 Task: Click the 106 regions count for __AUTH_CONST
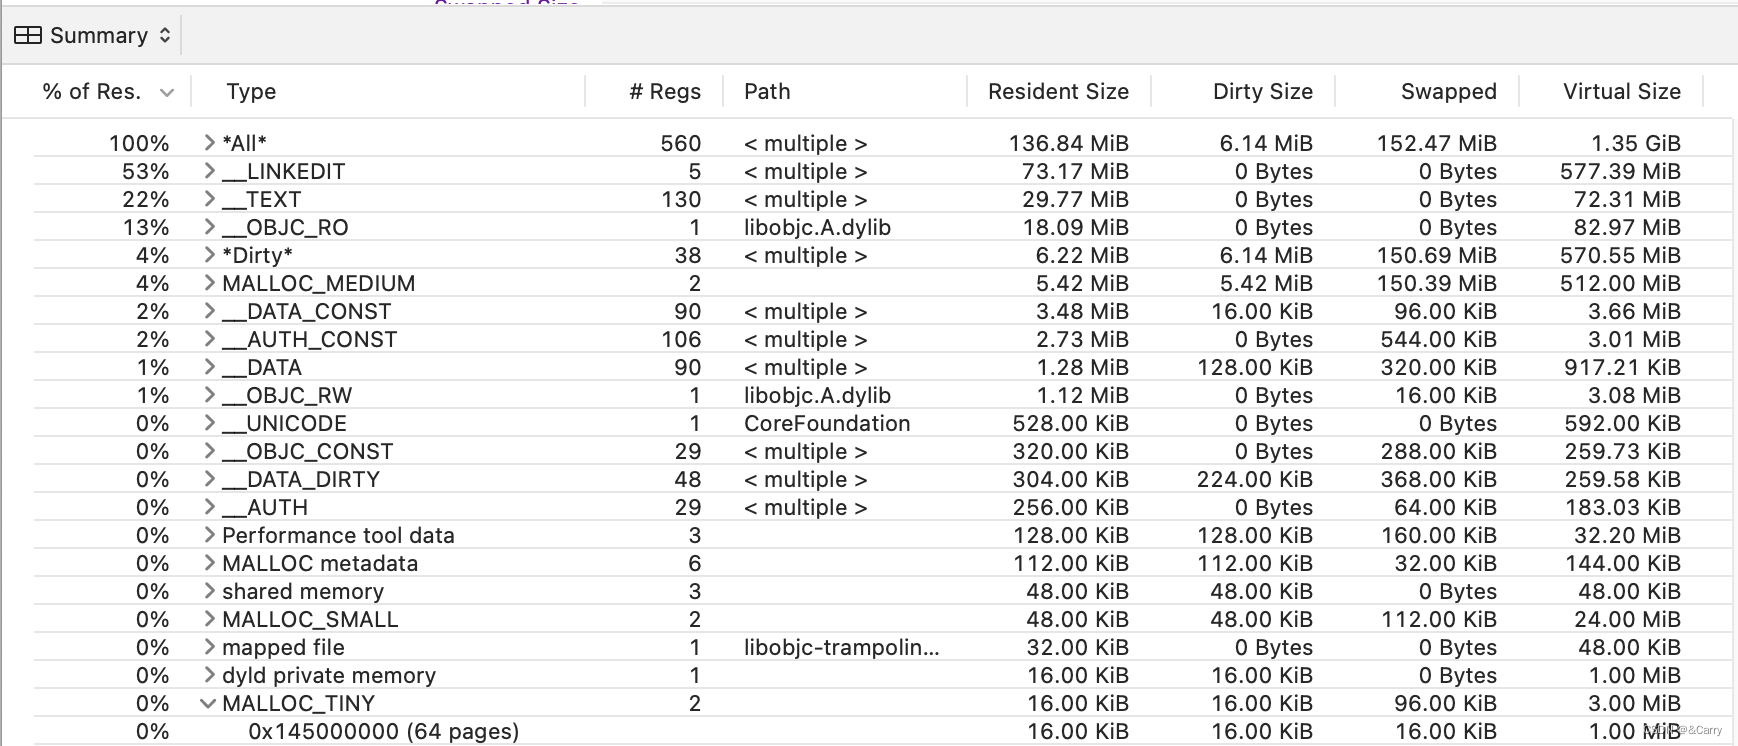click(x=681, y=339)
